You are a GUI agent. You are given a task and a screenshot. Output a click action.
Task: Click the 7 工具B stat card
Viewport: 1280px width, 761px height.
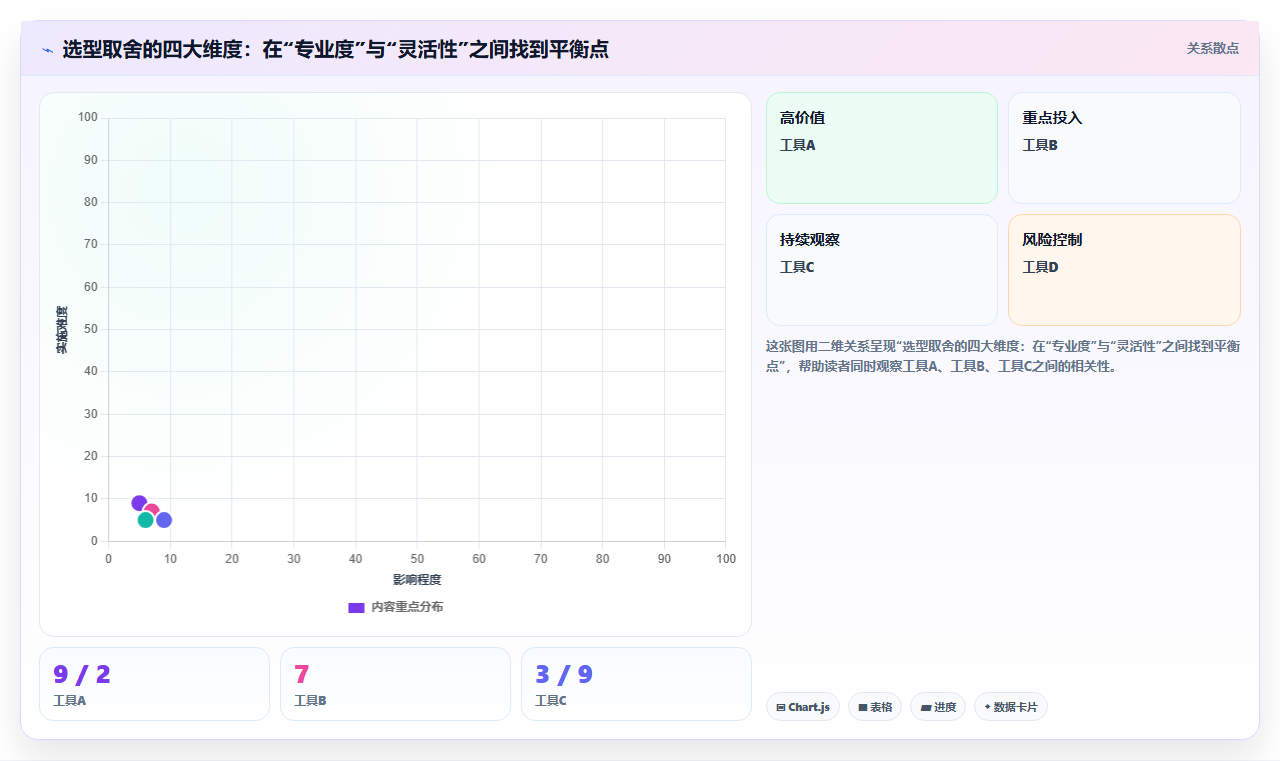[395, 684]
